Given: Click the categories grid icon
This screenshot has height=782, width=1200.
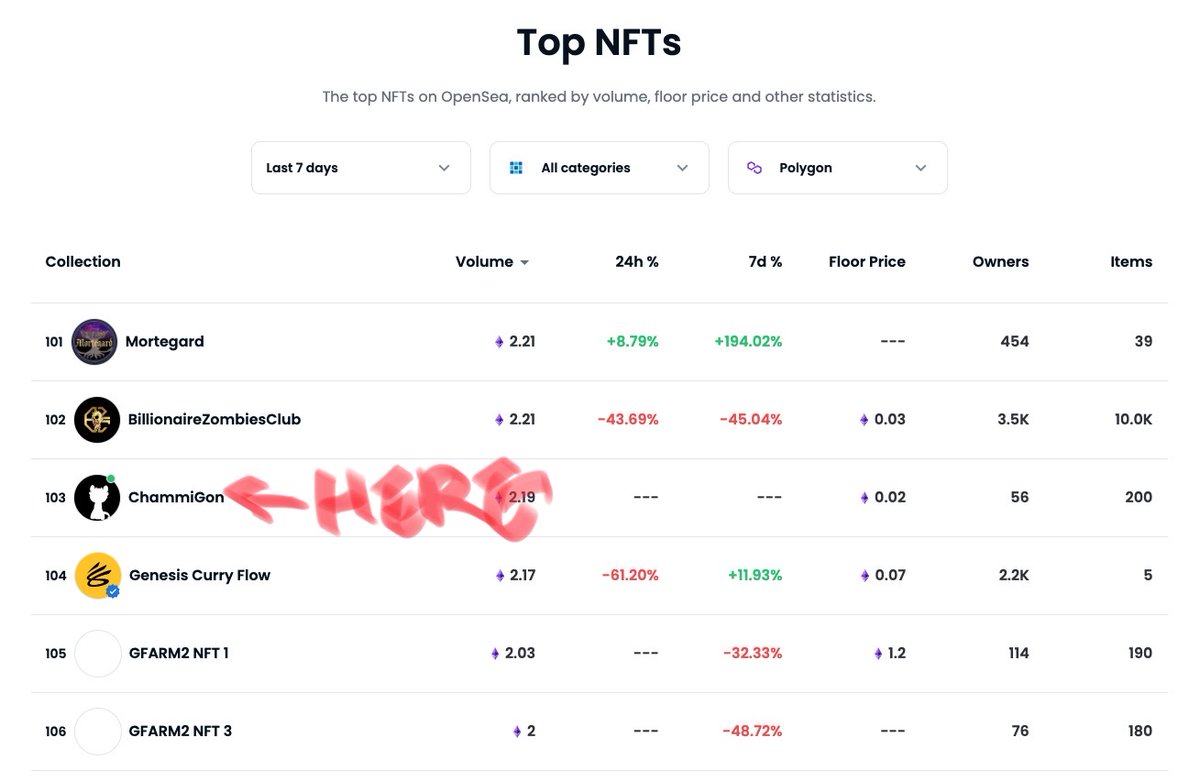Looking at the screenshot, I should pos(516,167).
